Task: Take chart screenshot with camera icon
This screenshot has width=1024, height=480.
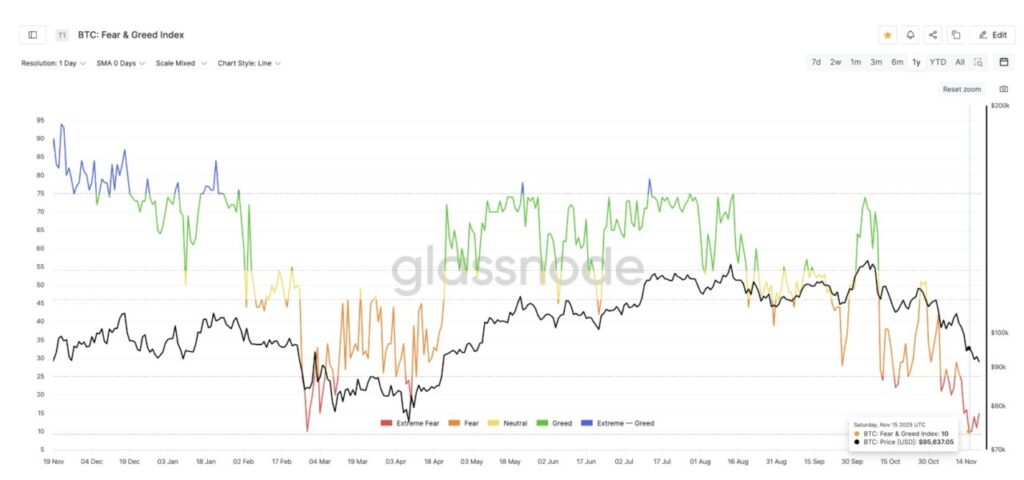Action: click(1003, 89)
